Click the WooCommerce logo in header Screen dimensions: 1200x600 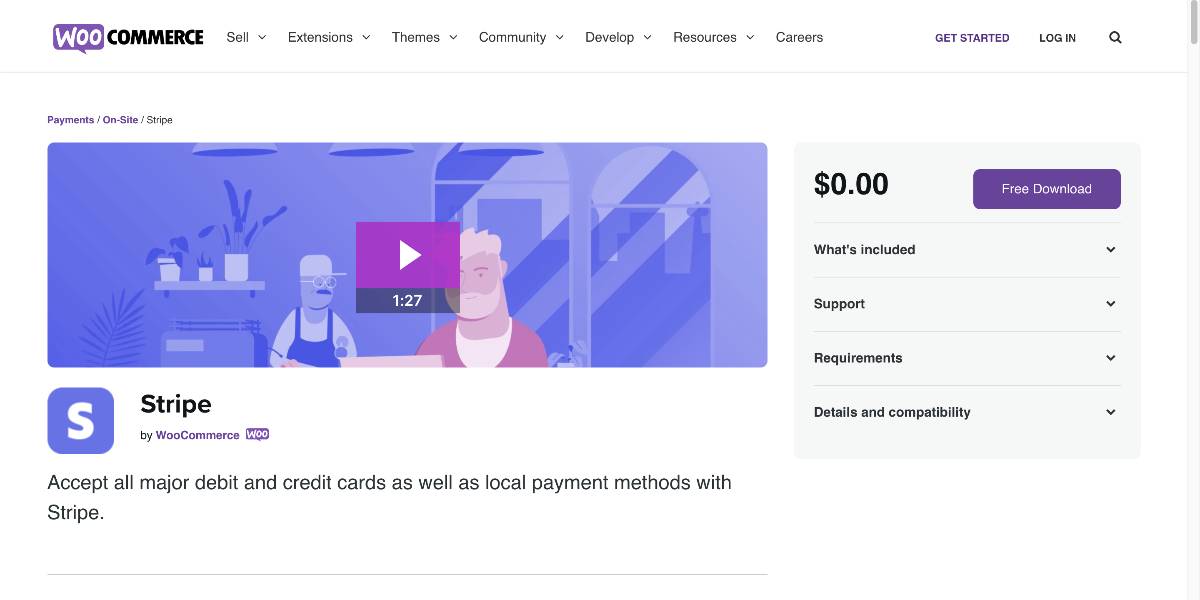click(x=128, y=37)
